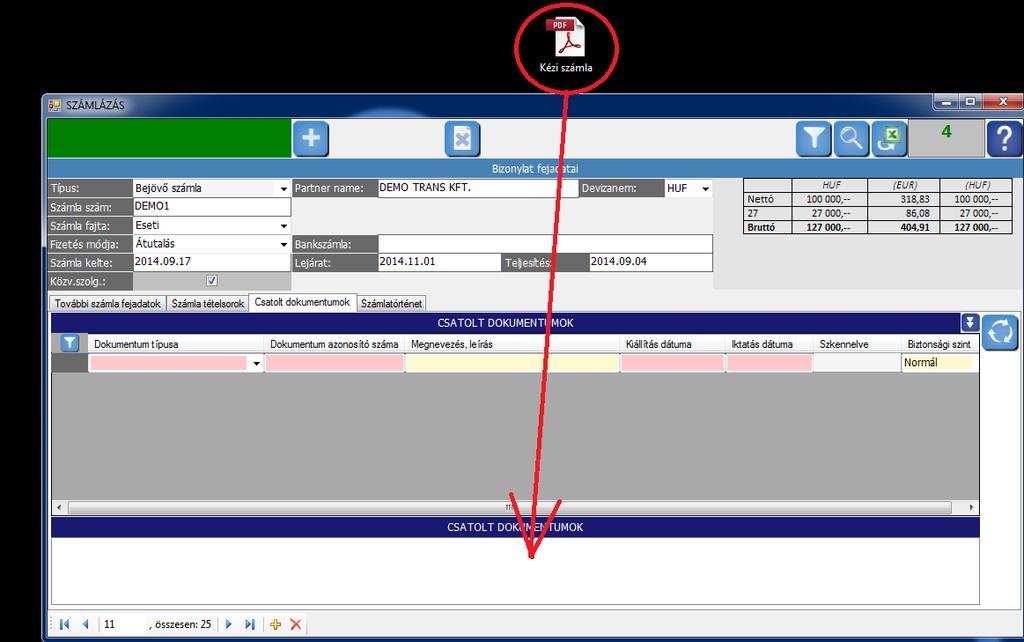Toggle the Közv.szolg. checkbox
This screenshot has height=642, width=1024.
212,281
